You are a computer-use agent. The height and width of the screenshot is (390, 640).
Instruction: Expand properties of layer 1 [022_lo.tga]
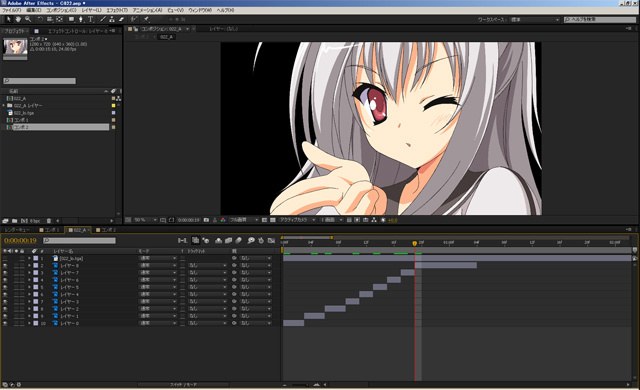(29, 258)
